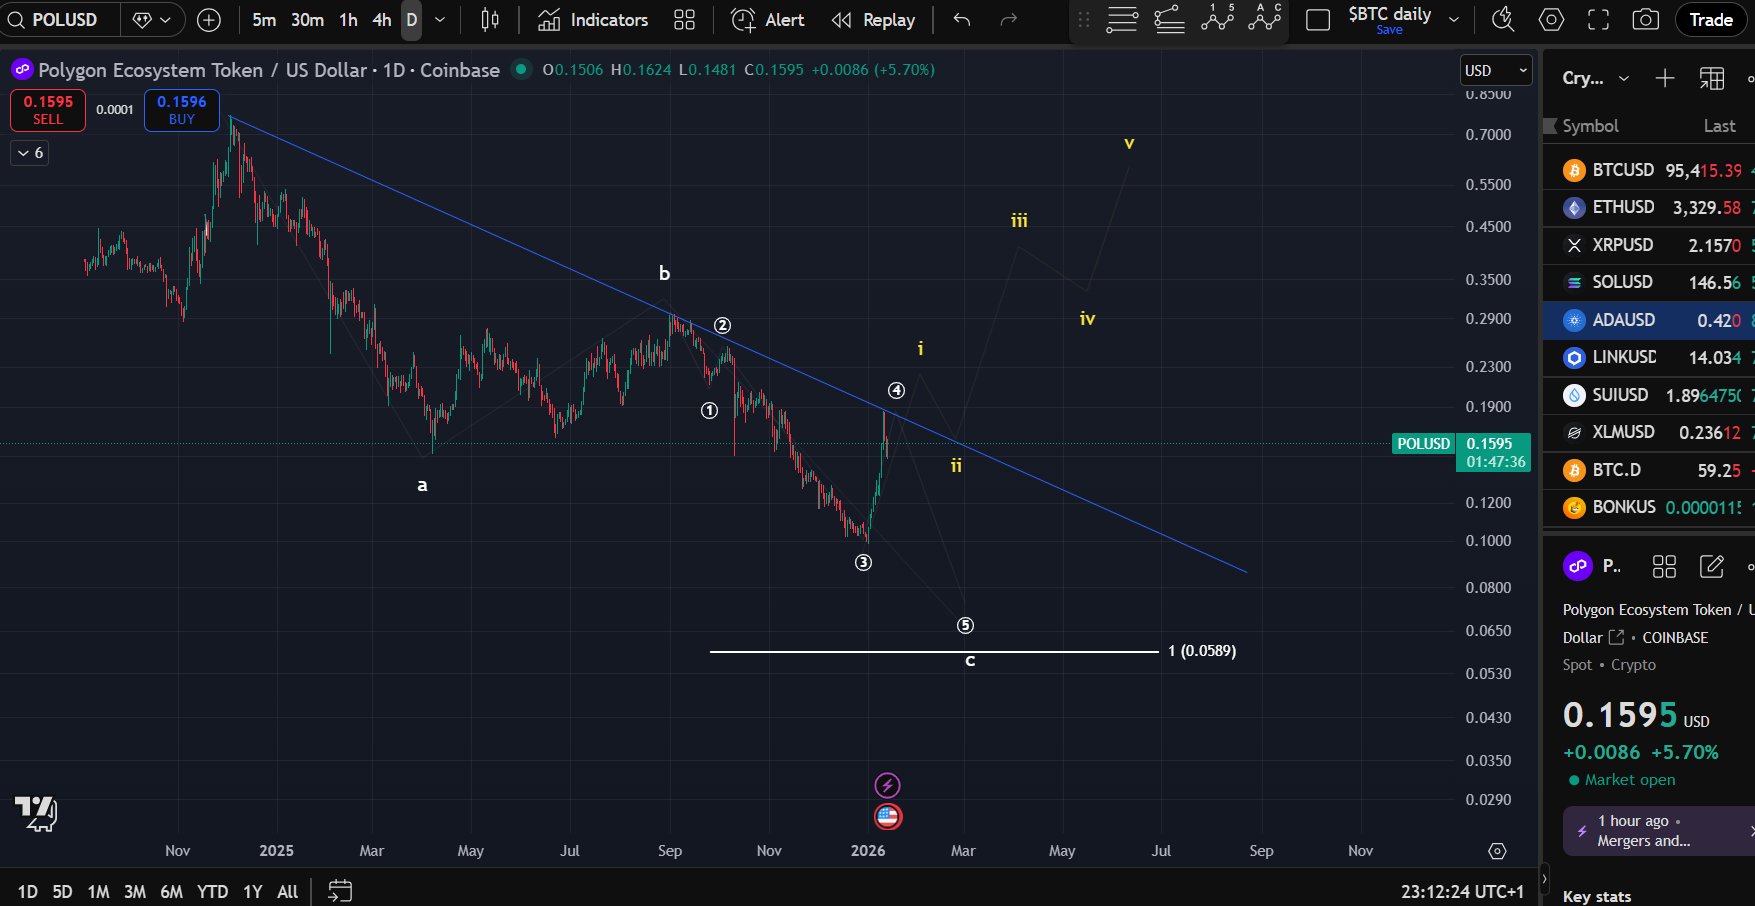Viewport: 1755px width, 906px height.
Task: Collapse the indicator legend showing 6
Action: tap(29, 153)
